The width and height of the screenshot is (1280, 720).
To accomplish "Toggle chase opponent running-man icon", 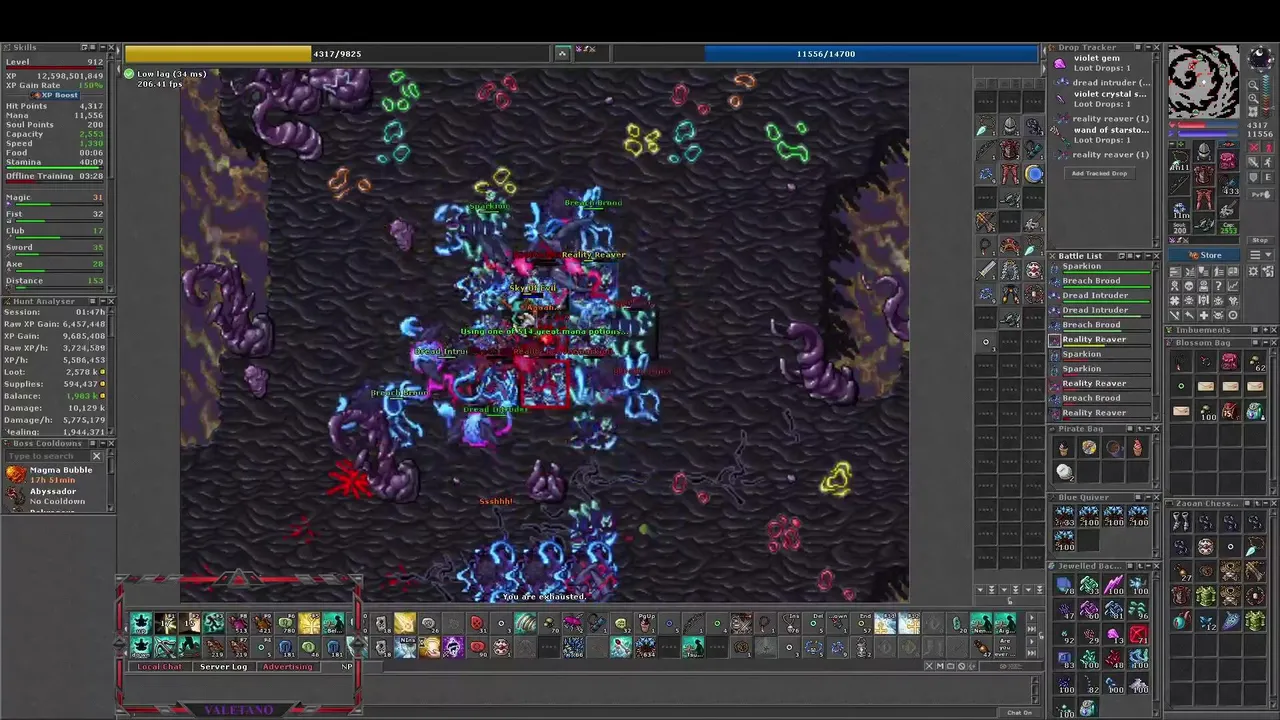I will (x=1268, y=162).
